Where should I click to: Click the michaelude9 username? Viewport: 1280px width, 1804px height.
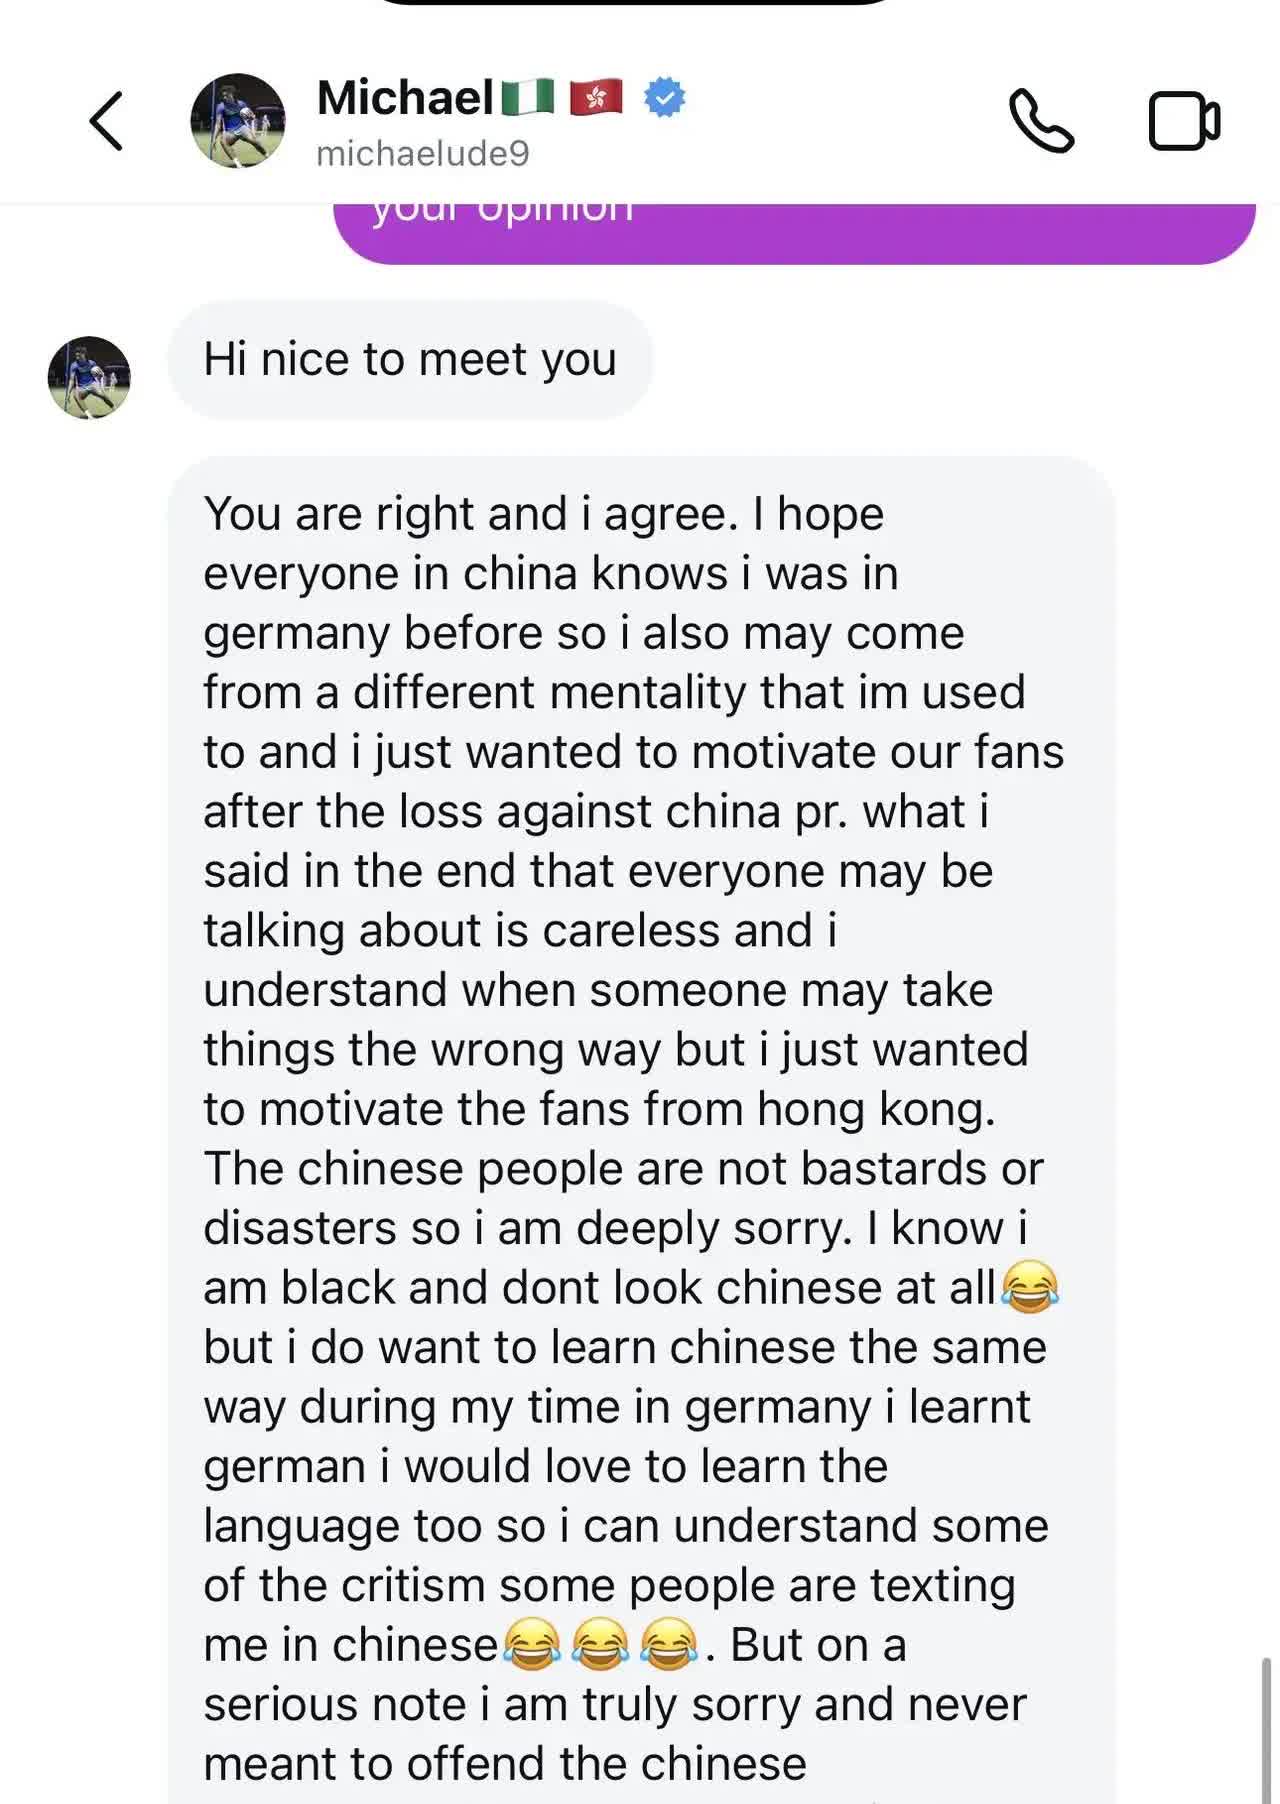(x=422, y=154)
